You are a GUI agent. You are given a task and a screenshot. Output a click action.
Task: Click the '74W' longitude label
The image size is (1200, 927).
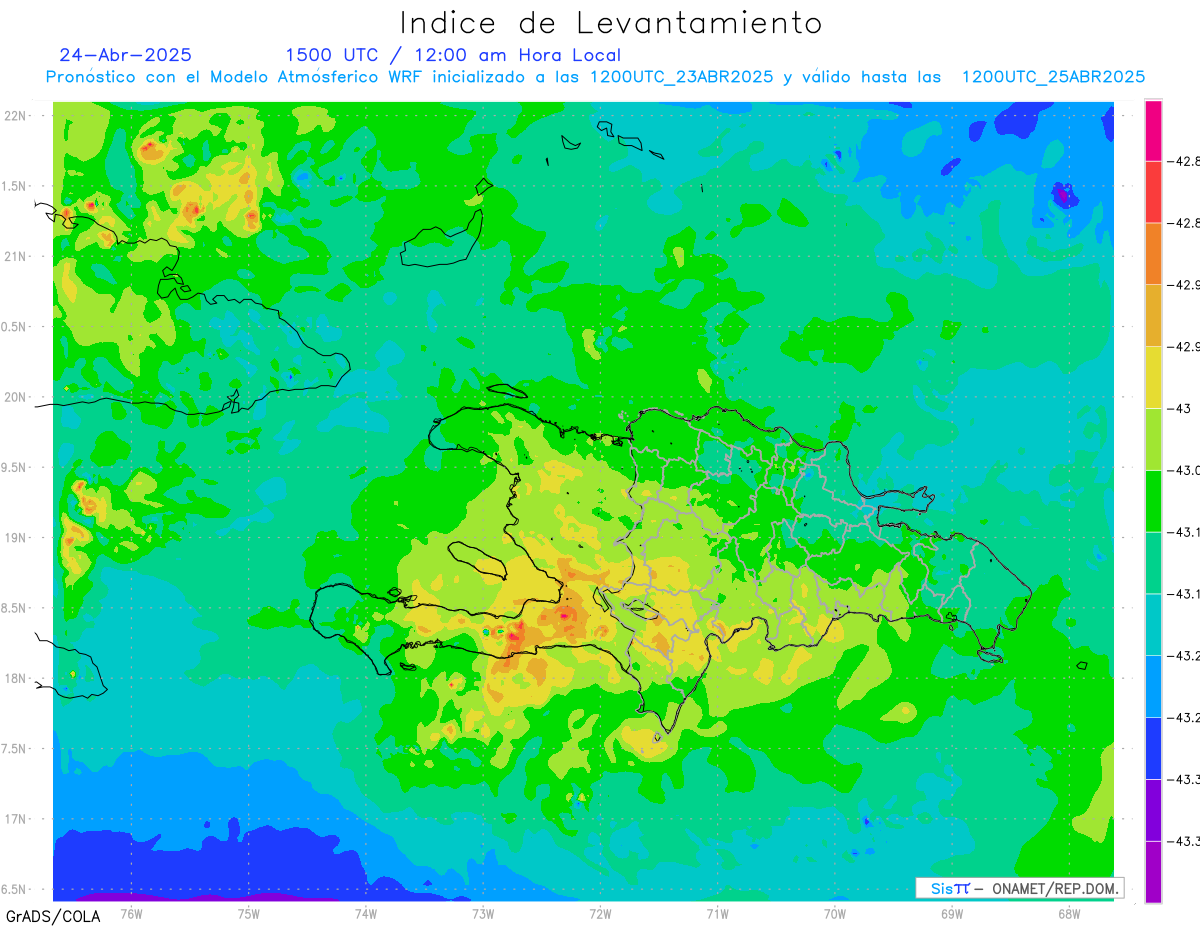point(366,913)
